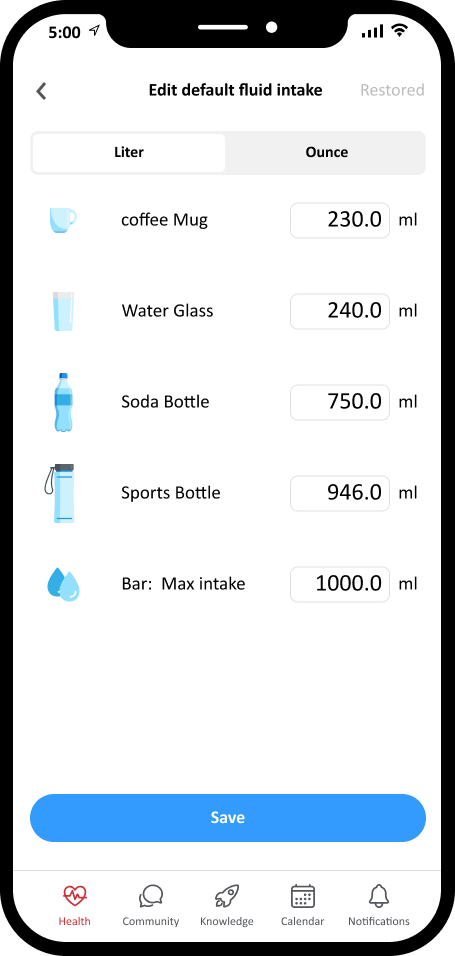The image size is (455, 956).
Task: Edit the Sports Bottle 946.0 field
Action: (340, 493)
